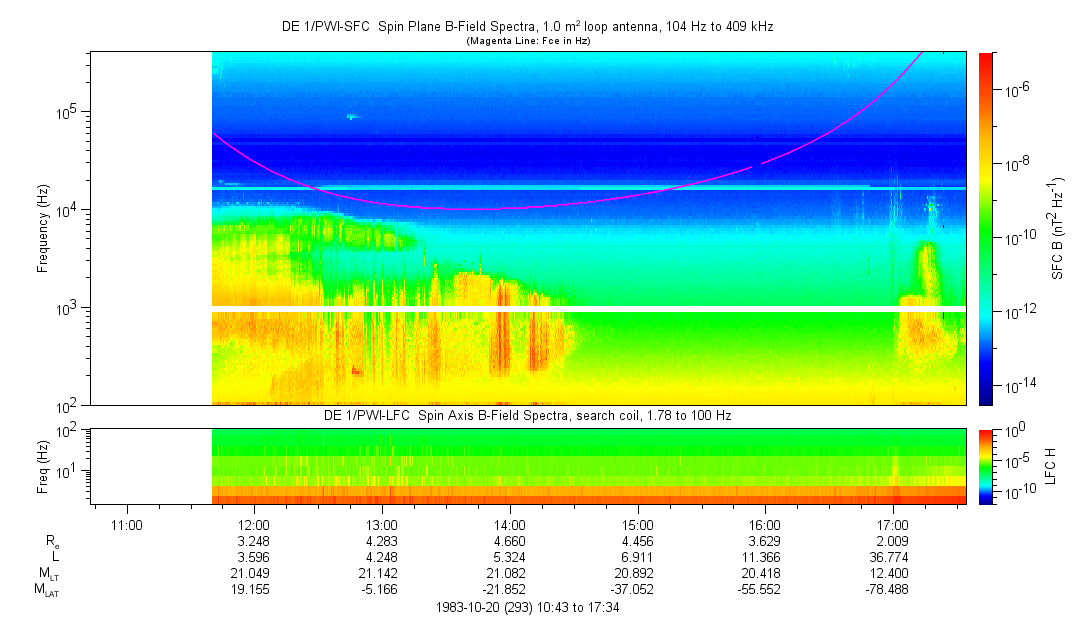Screen dimensions: 1083x620
Task: Click the blank no-data region before 12:00
Action: tap(150, 228)
